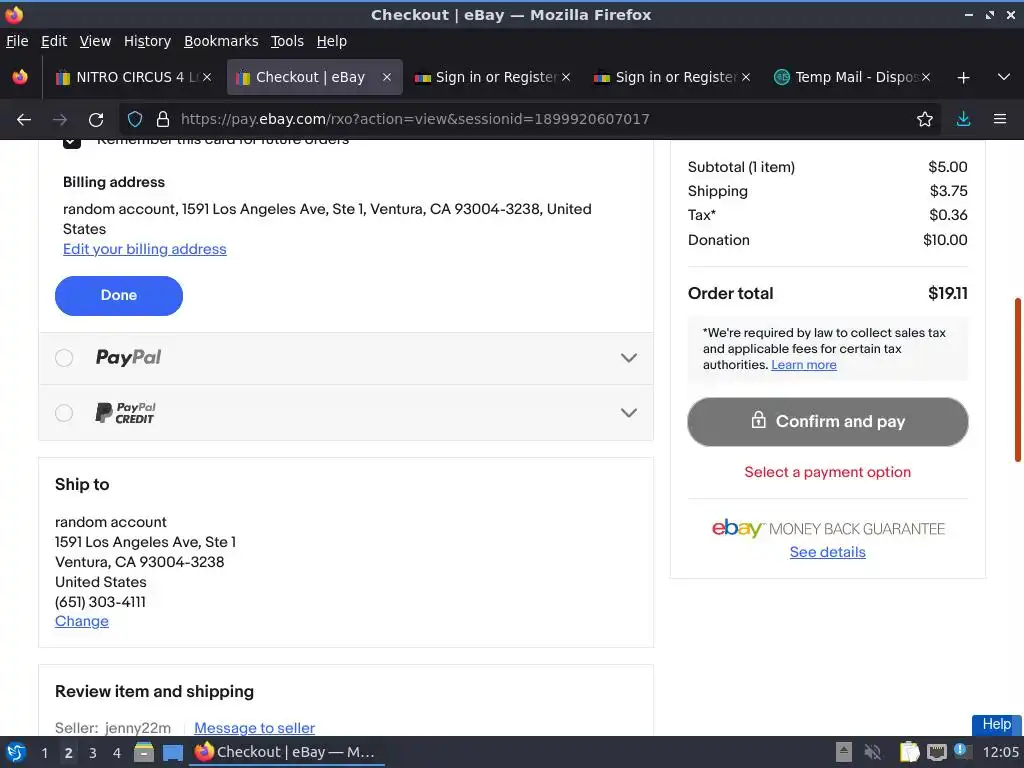Close the Checkout | eBay tab
Screen dimensions: 1024x768
point(387,77)
